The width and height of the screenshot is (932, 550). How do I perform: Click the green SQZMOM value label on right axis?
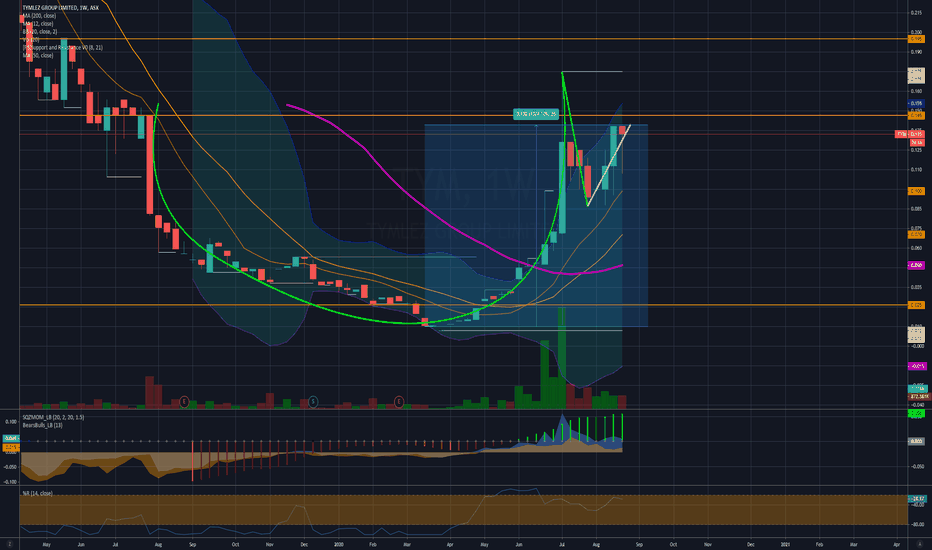pos(916,413)
